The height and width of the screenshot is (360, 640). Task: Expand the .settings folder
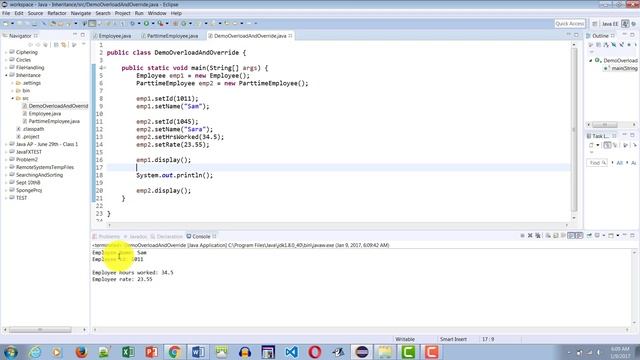13,83
